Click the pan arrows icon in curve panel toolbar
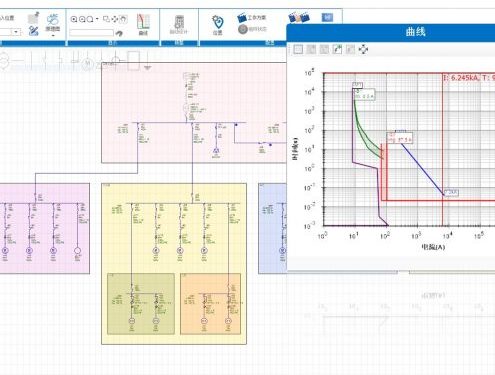This screenshot has height=375, width=495. click(363, 50)
